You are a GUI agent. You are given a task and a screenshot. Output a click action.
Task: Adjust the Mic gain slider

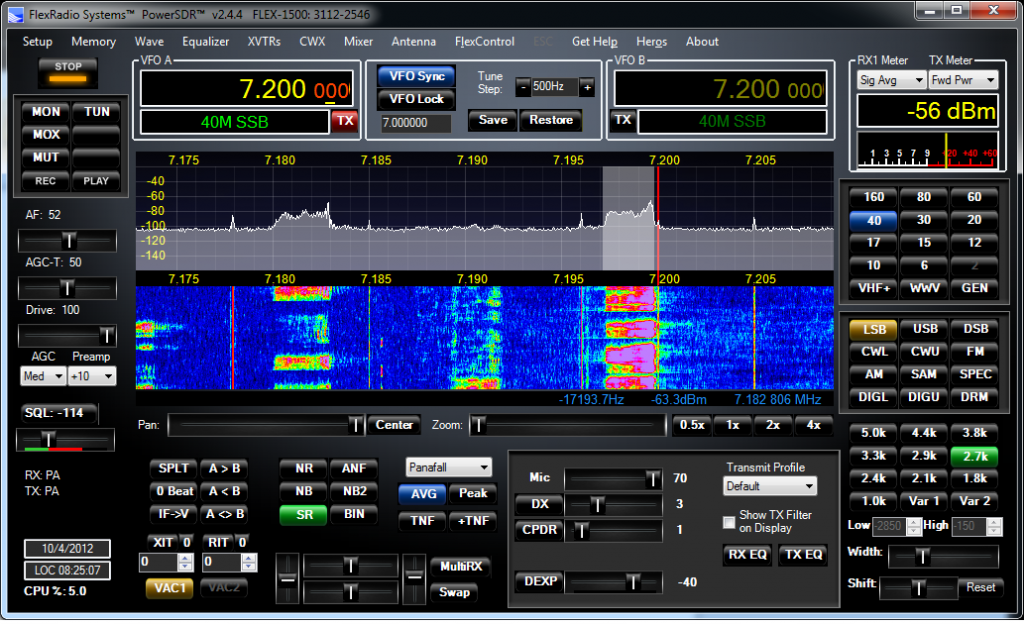click(x=613, y=479)
